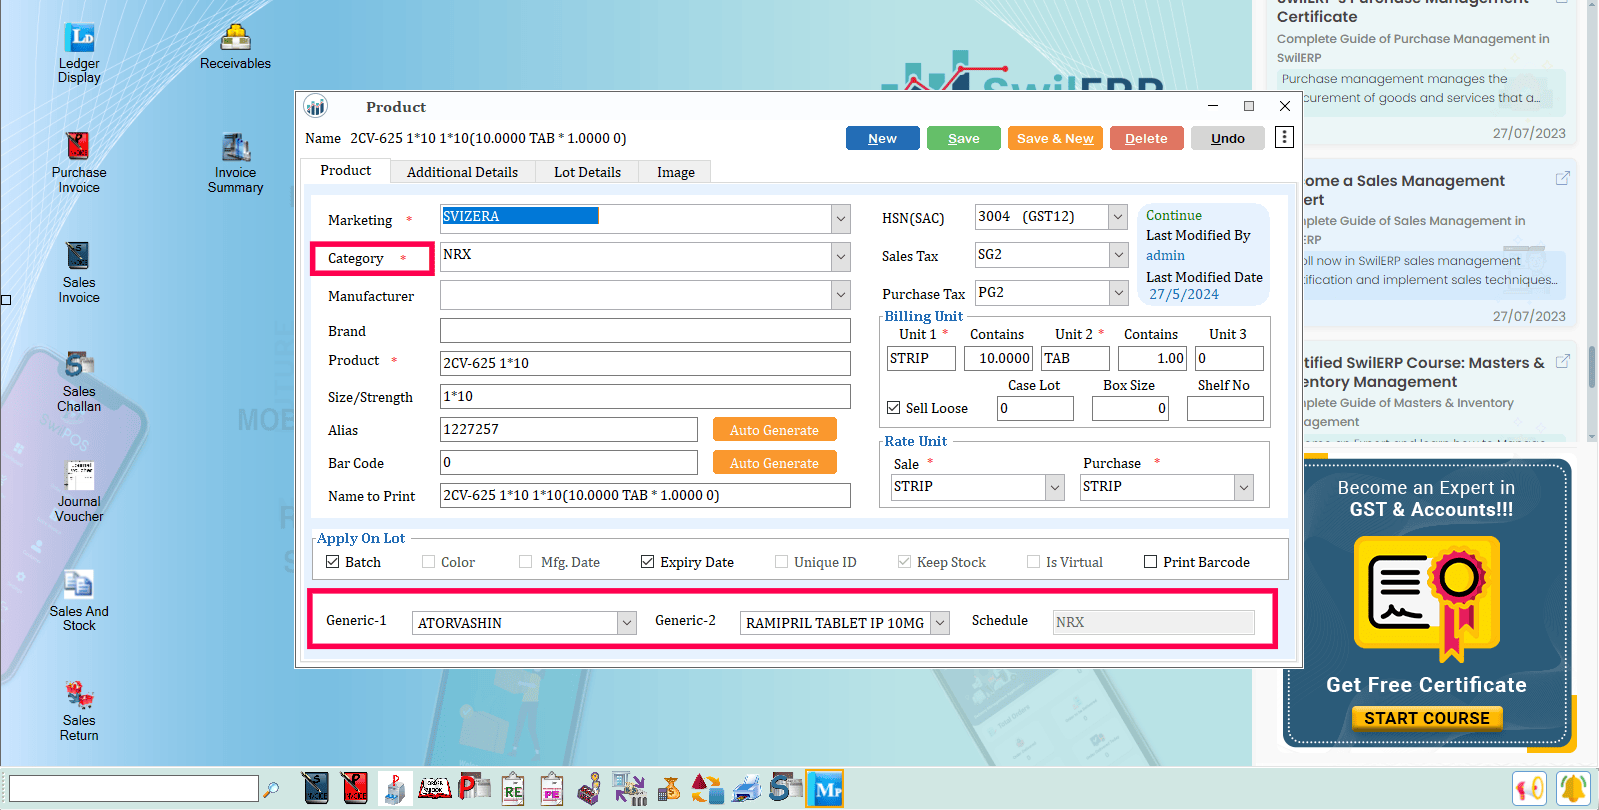Expand the Generic-1 dropdown
1599x810 pixels.
(x=627, y=623)
